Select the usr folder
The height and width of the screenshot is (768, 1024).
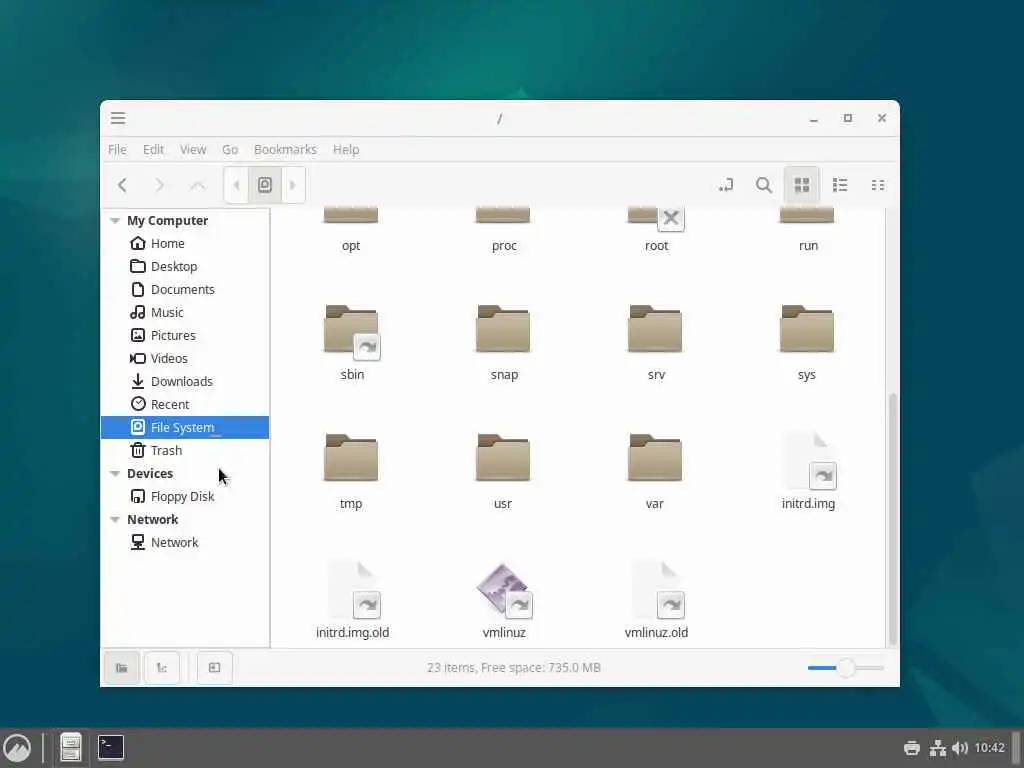pyautogui.click(x=503, y=472)
